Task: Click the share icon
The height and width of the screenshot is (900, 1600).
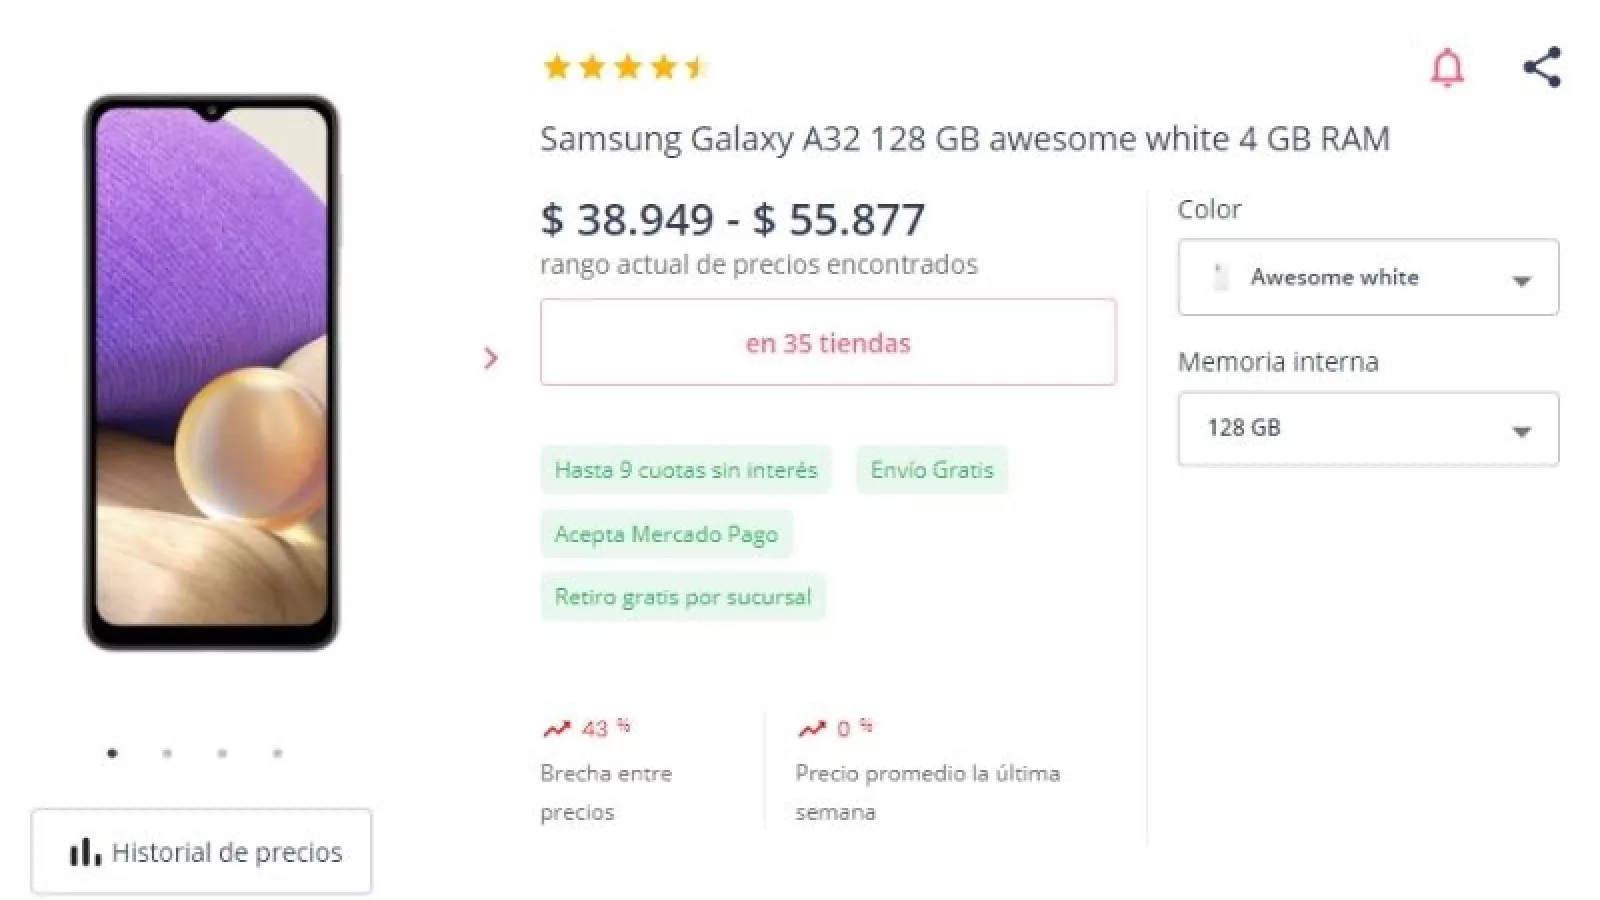Action: (x=1541, y=67)
